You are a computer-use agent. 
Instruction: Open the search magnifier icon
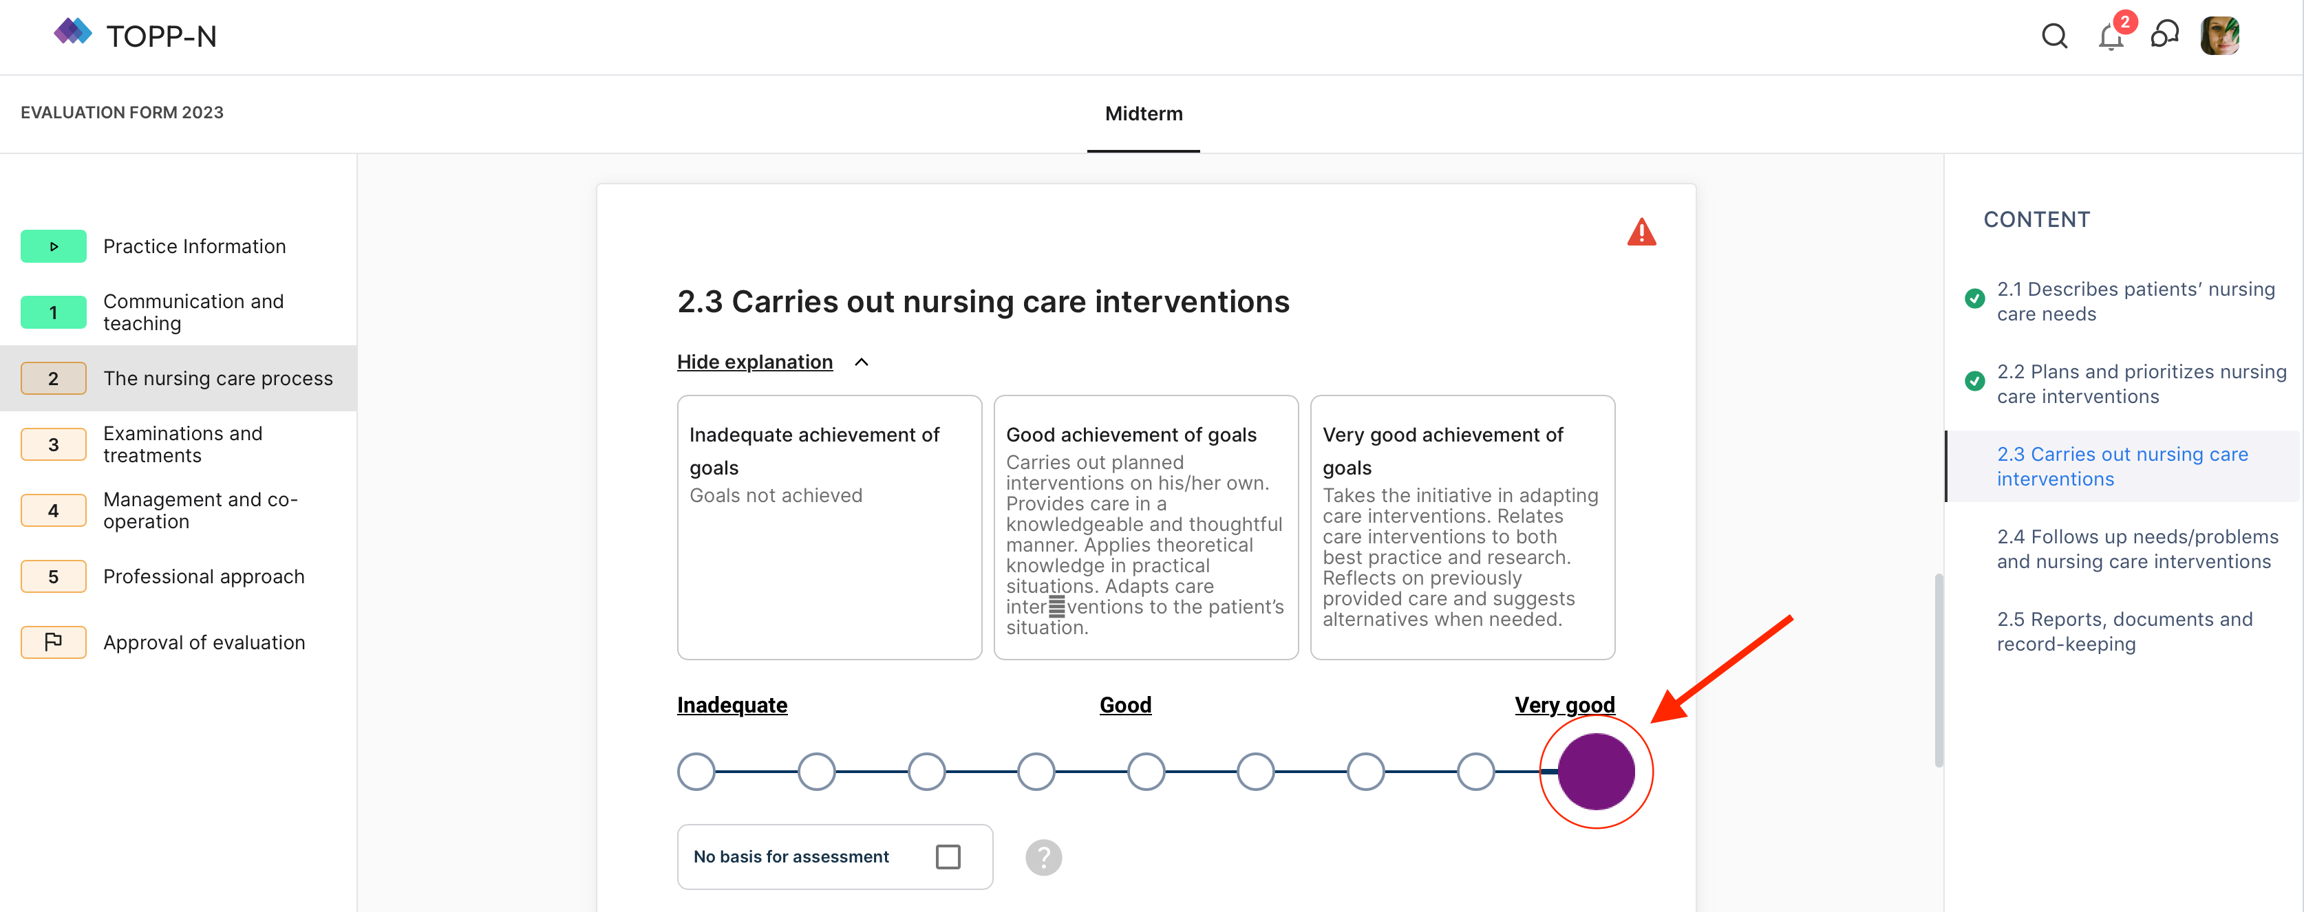point(2054,37)
